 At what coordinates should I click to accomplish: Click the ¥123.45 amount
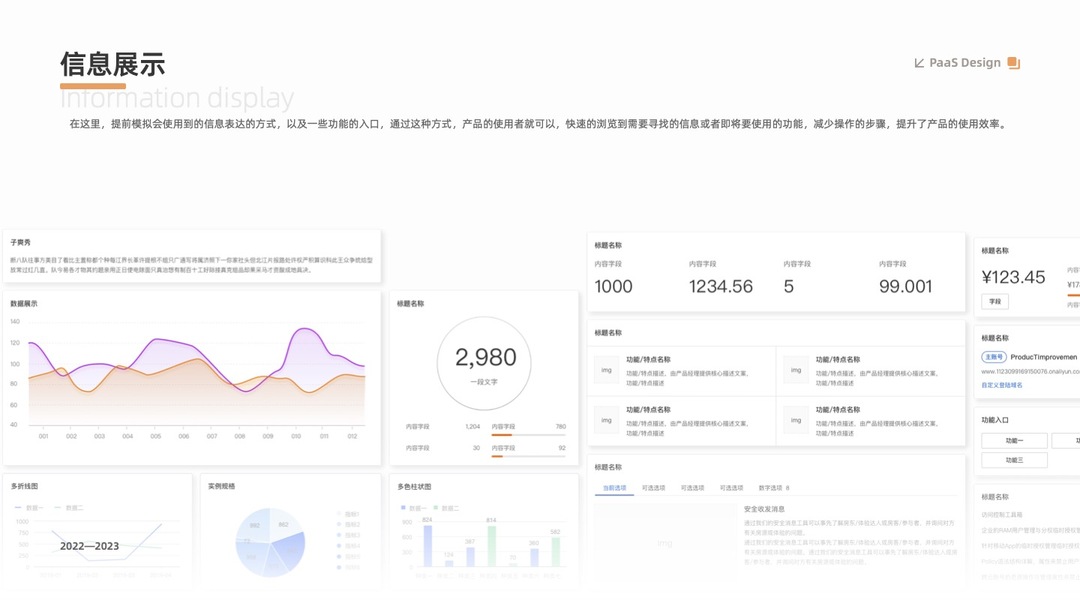[x=1013, y=278]
